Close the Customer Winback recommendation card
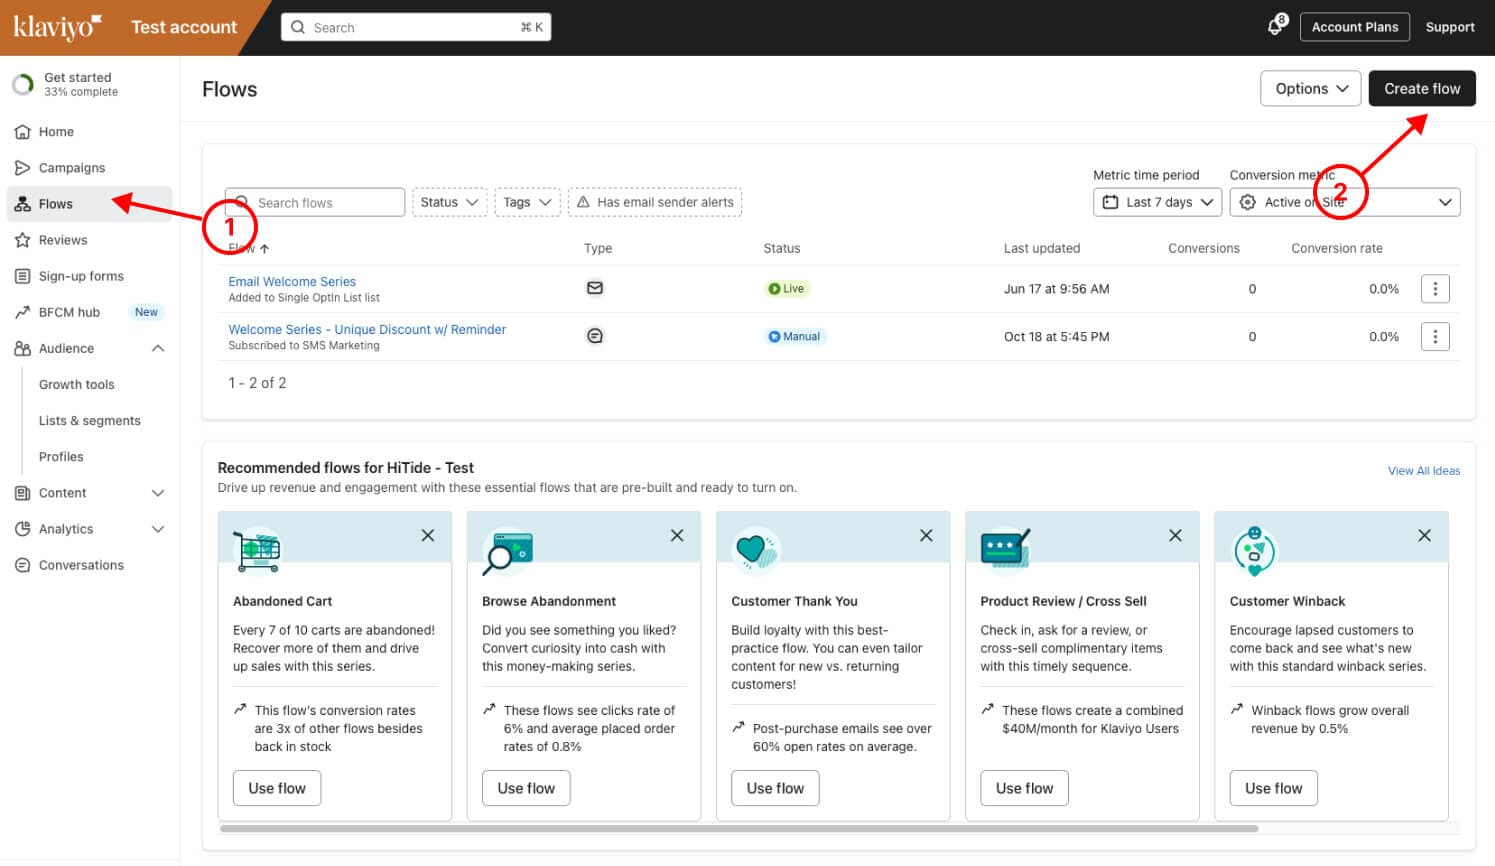Image resolution: width=1495 pixels, height=866 pixels. point(1424,536)
